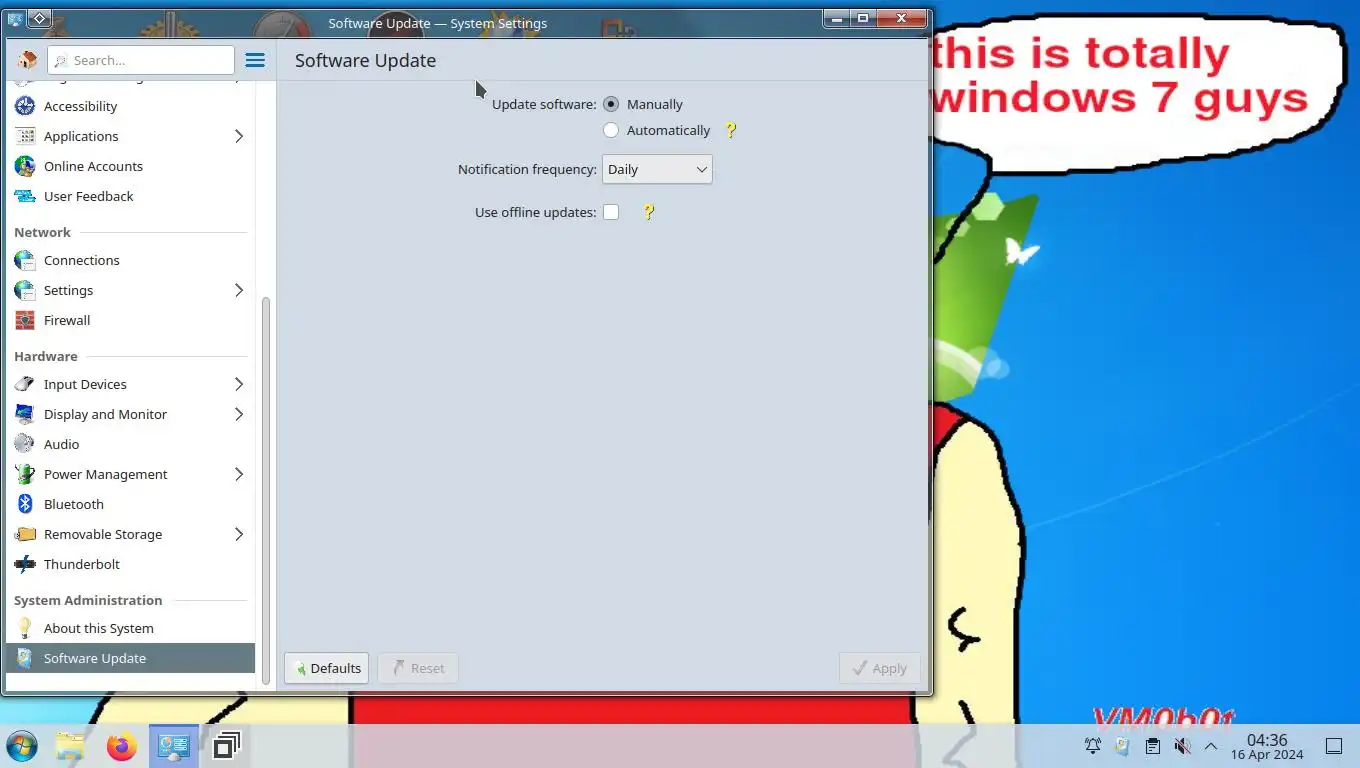Image resolution: width=1360 pixels, height=768 pixels.
Task: Expand the Removable Storage submenu arrow
Action: (x=239, y=534)
